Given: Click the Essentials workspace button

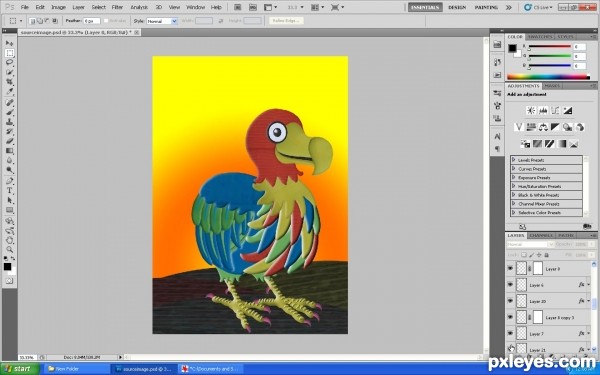Looking at the screenshot, I should click(x=425, y=7).
